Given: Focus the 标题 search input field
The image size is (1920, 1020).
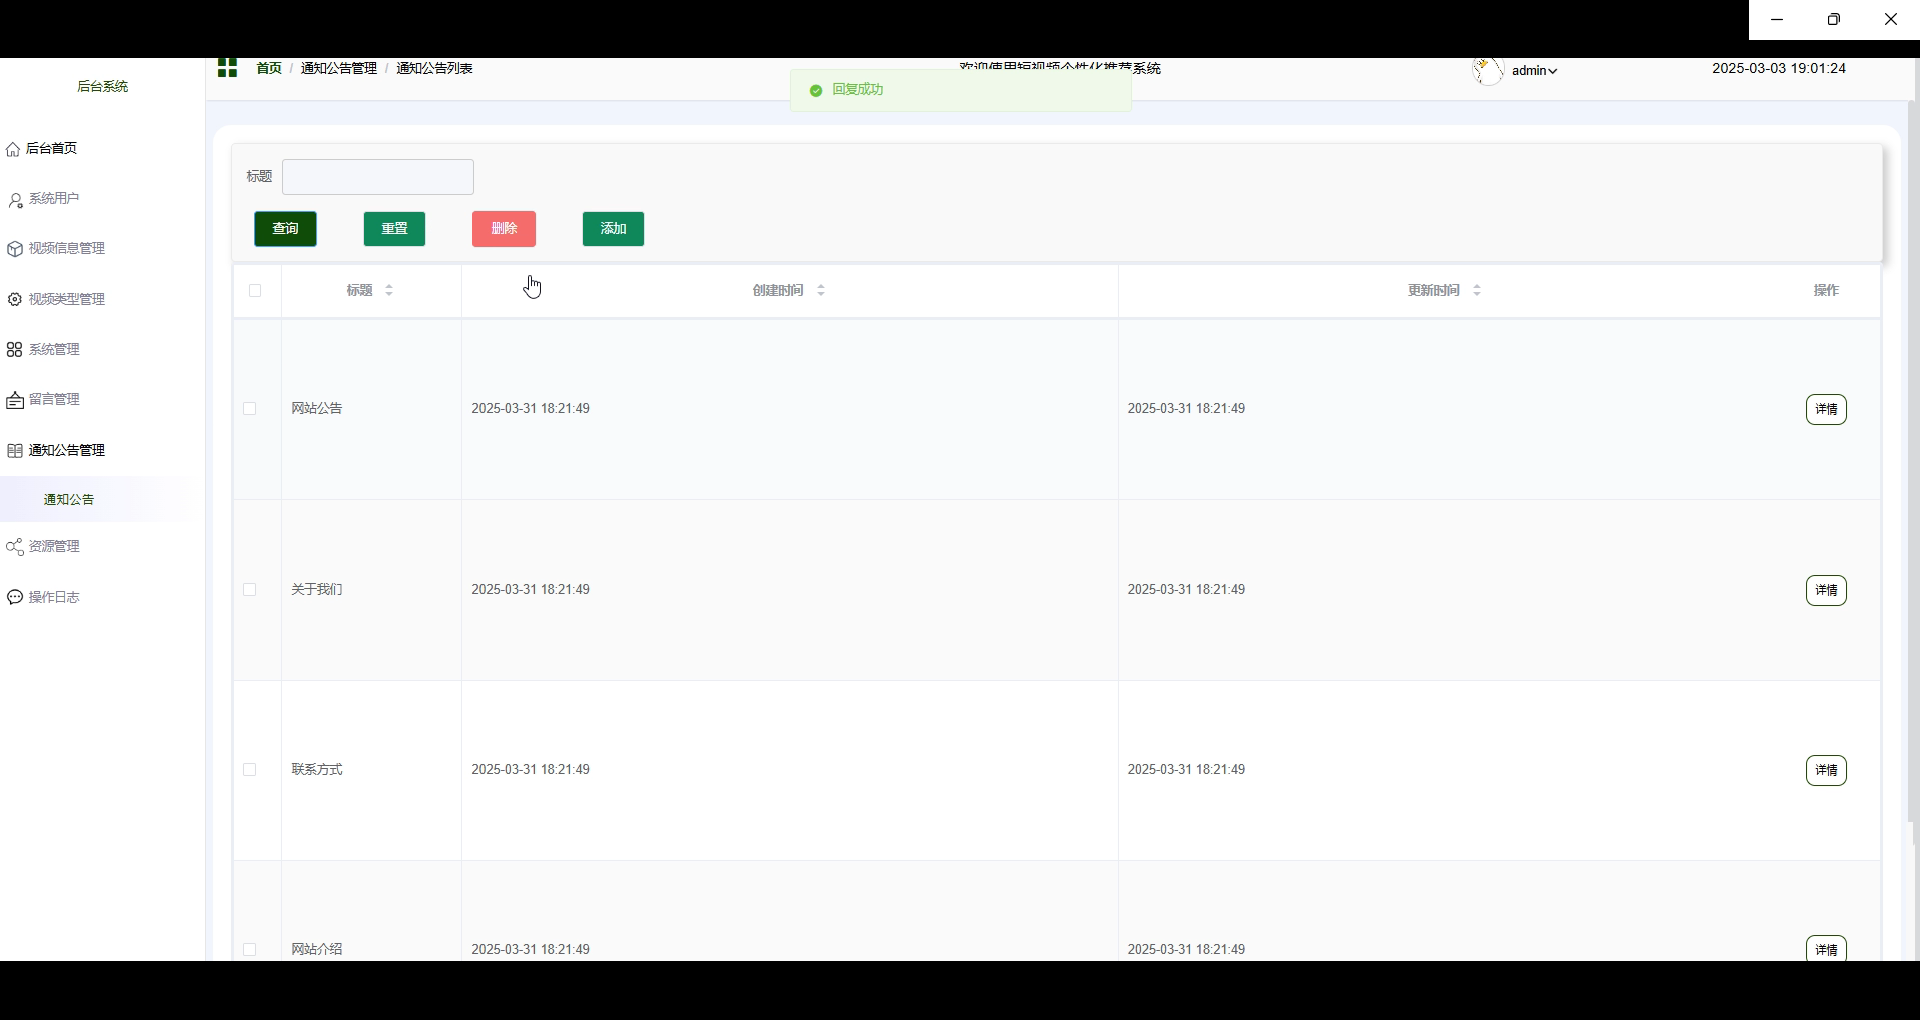Looking at the screenshot, I should point(378,177).
